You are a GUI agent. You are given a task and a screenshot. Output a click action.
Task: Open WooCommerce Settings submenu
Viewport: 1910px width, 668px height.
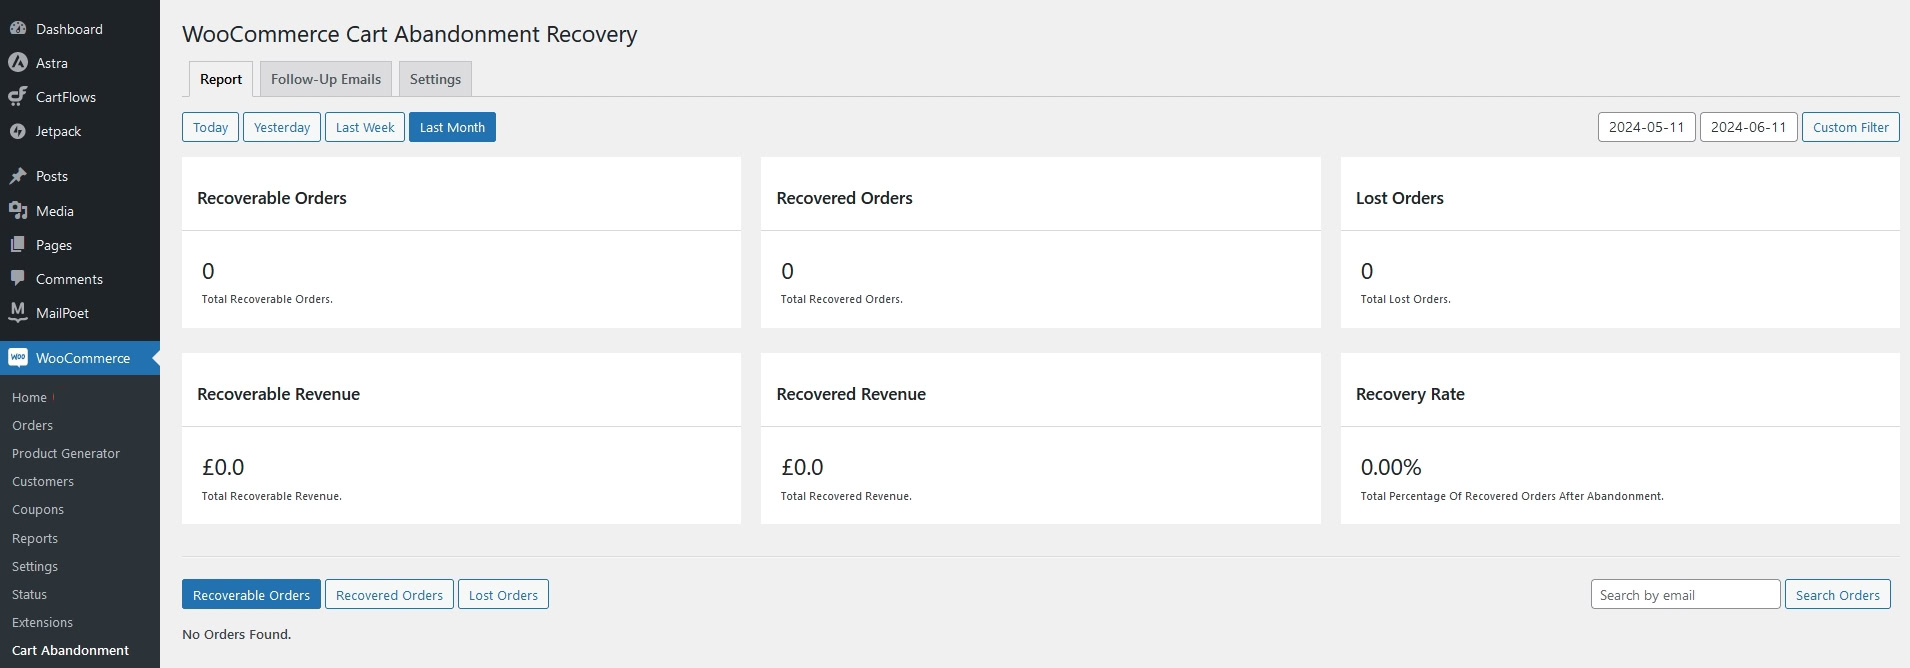click(35, 566)
